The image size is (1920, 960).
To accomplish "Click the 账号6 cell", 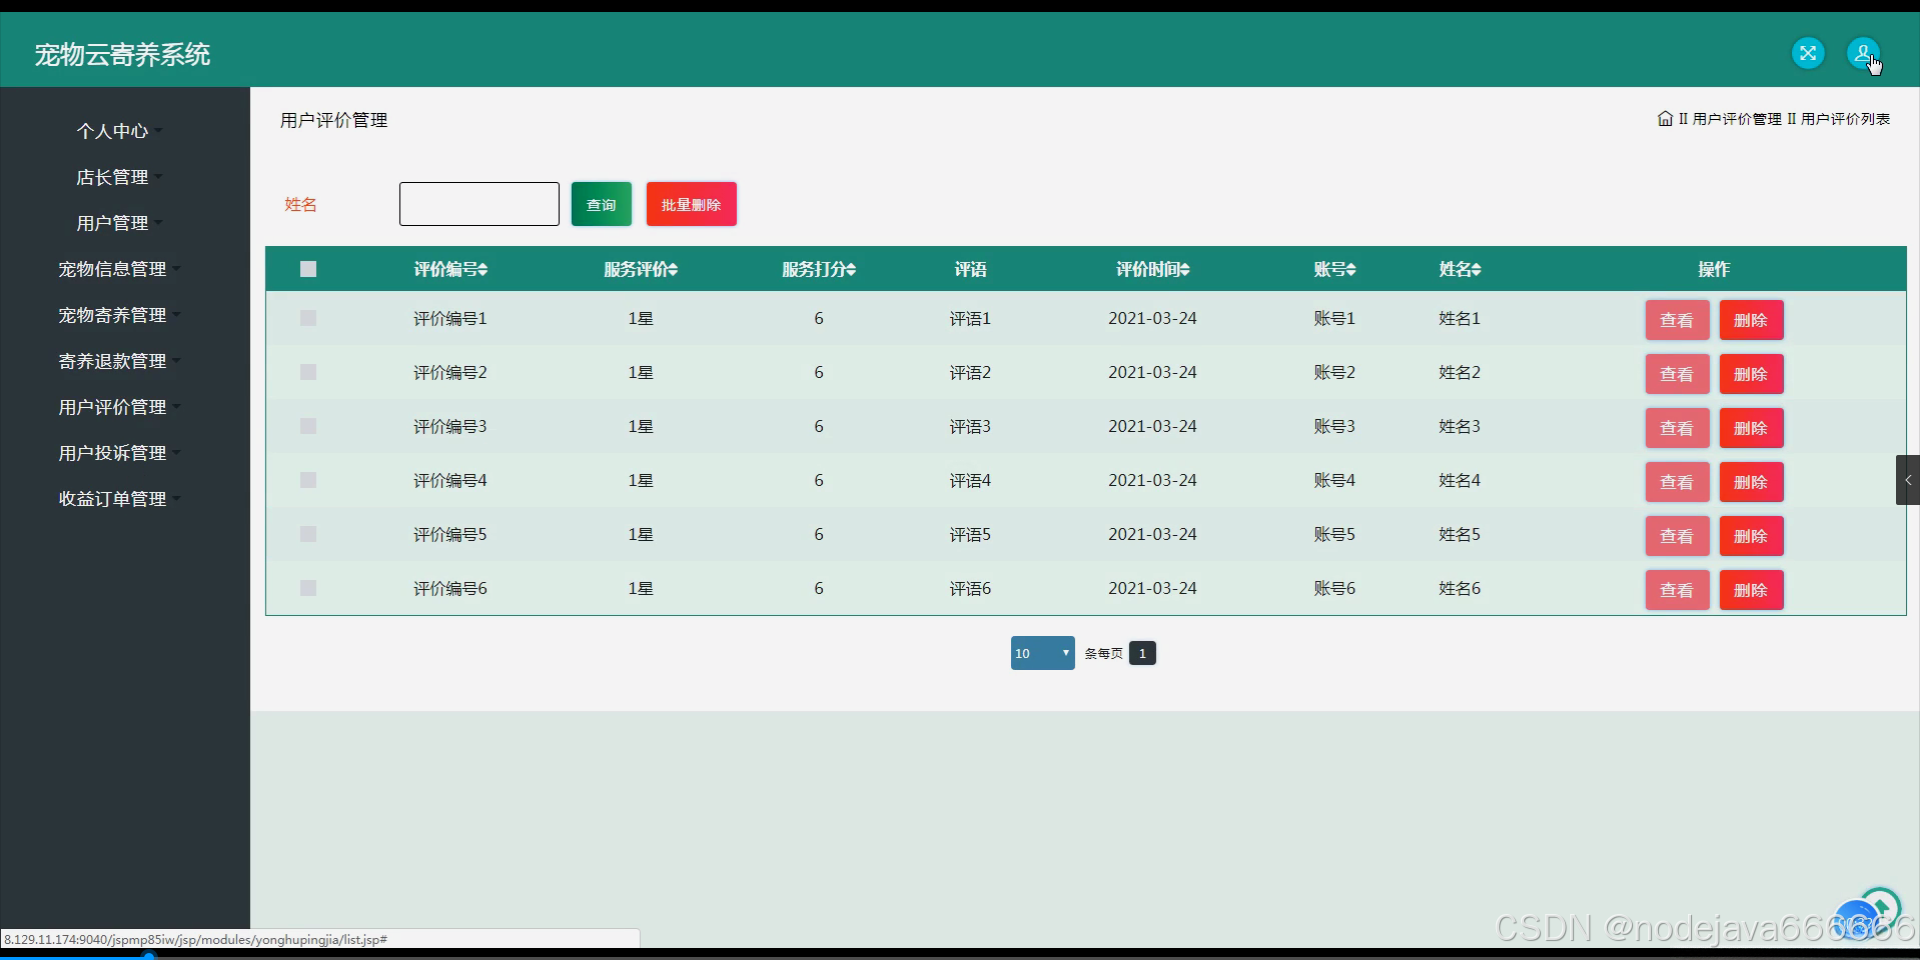I will (1335, 588).
